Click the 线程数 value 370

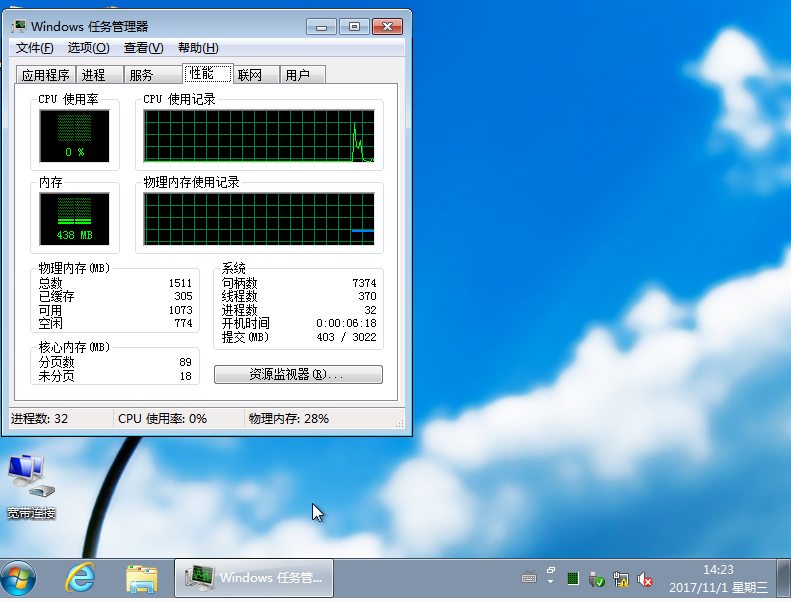click(367, 296)
